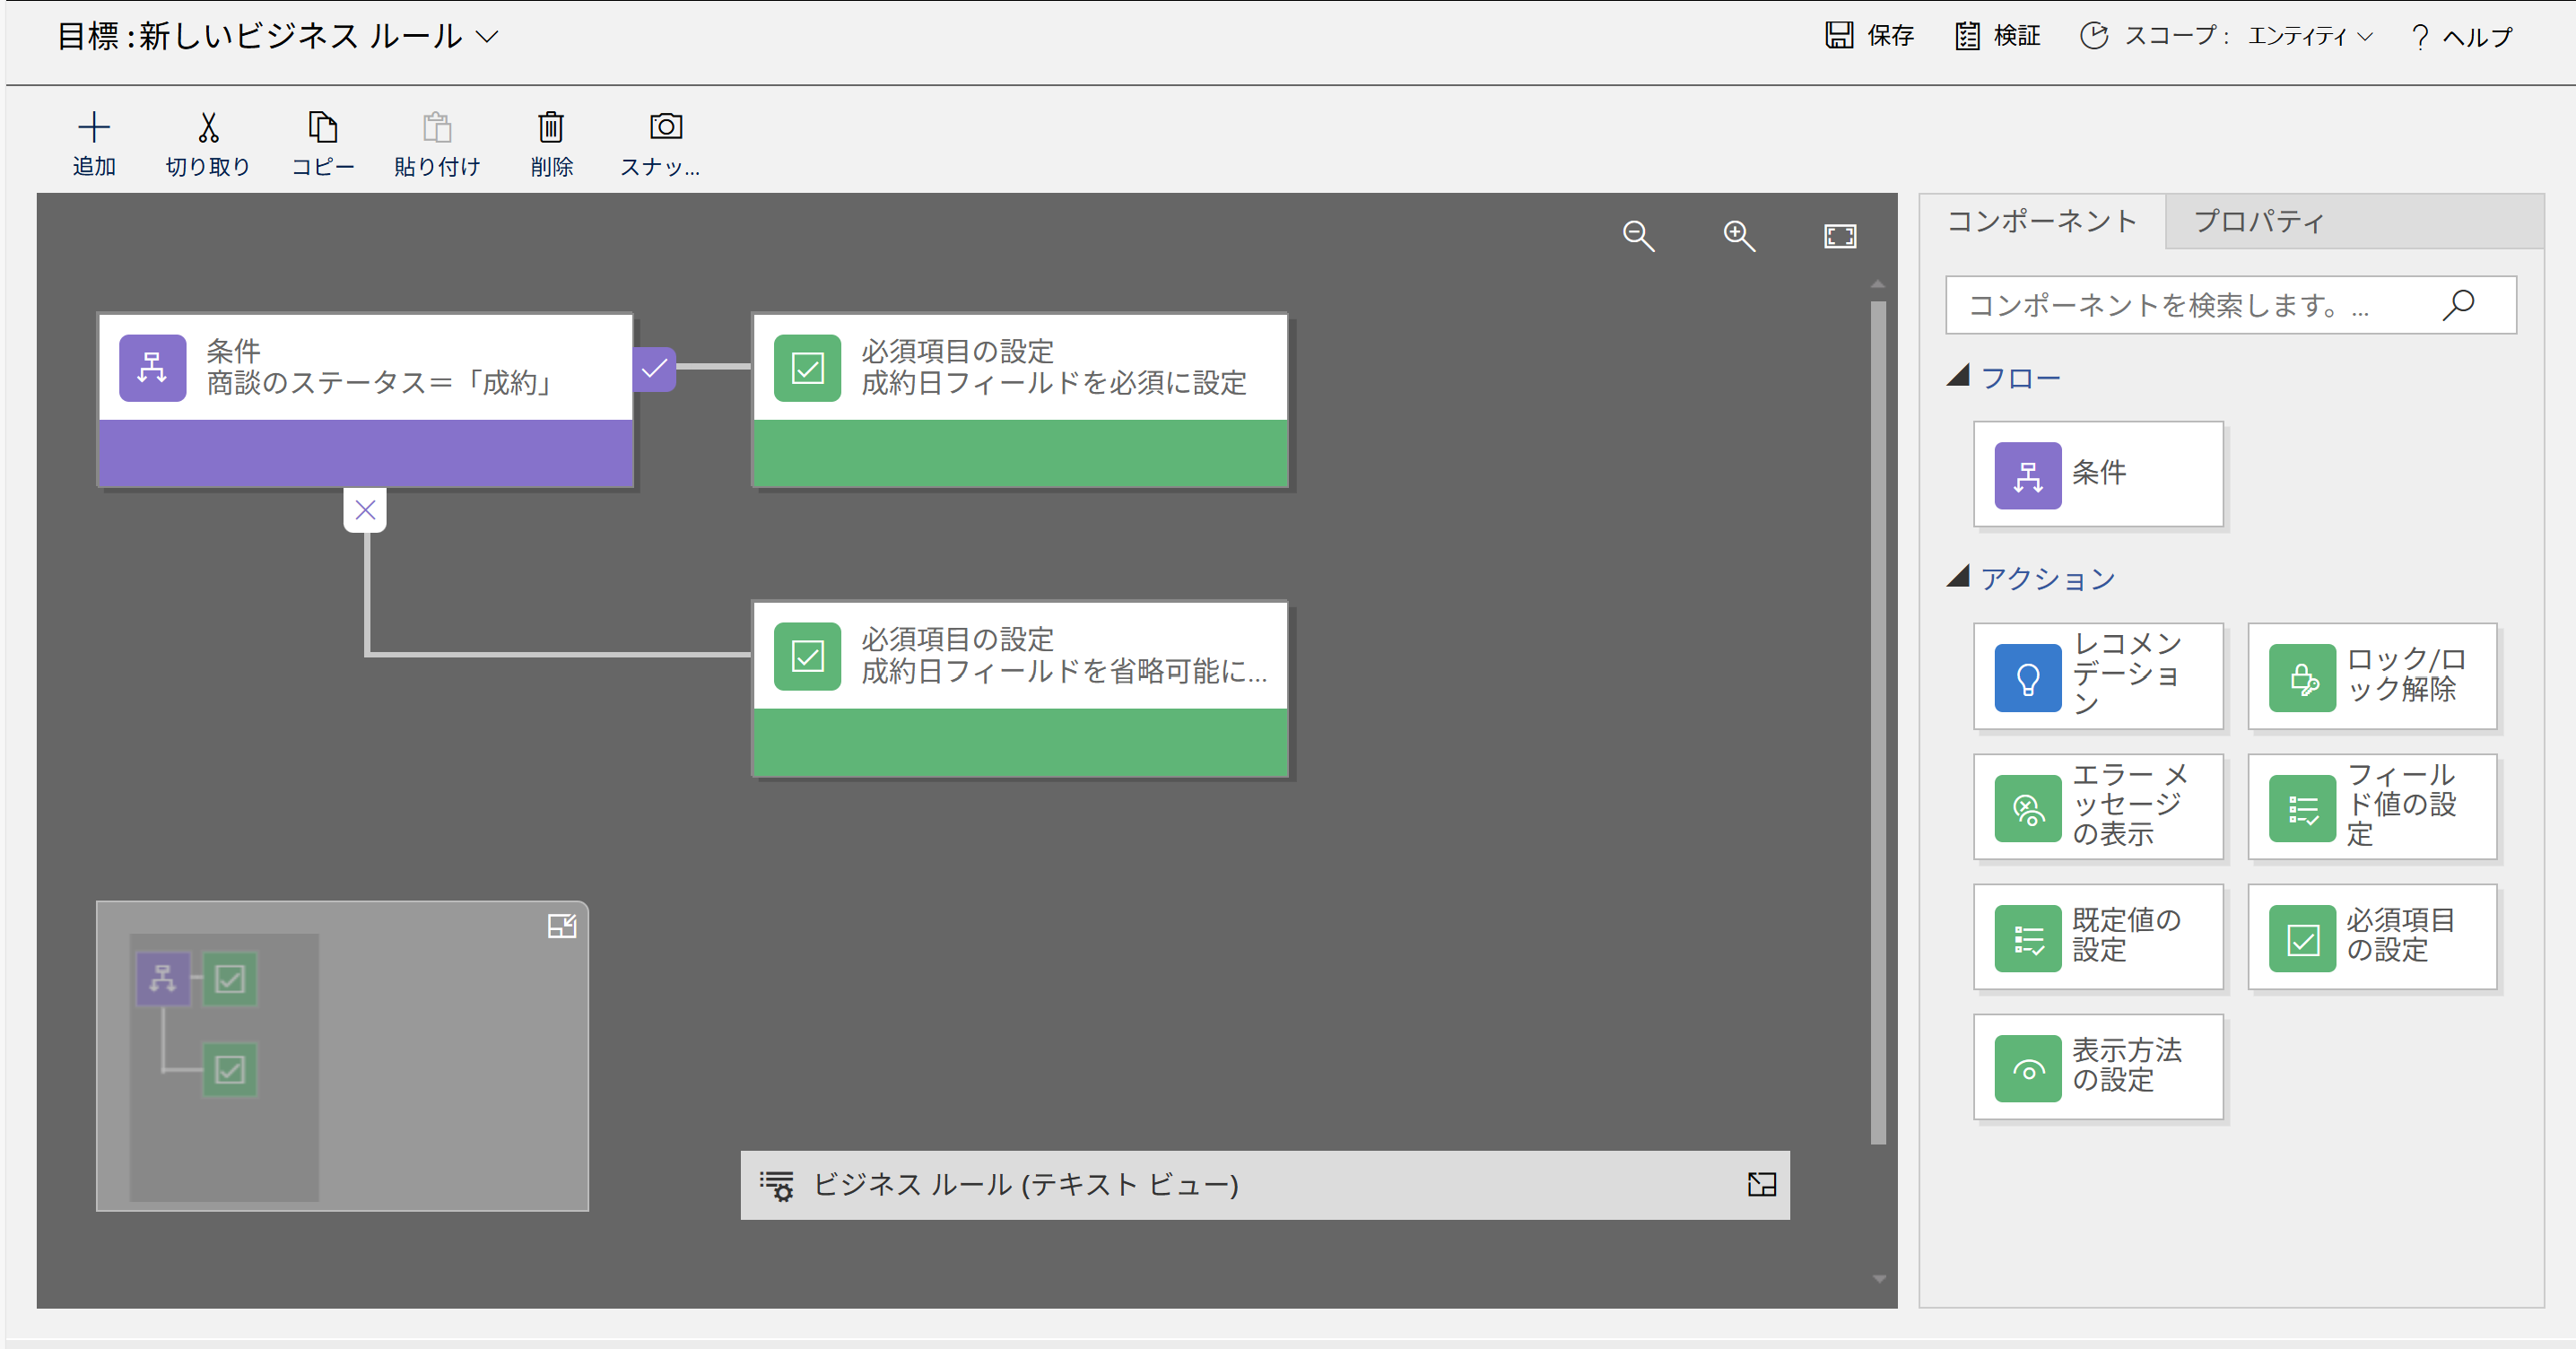Click the component search input field

point(2190,305)
